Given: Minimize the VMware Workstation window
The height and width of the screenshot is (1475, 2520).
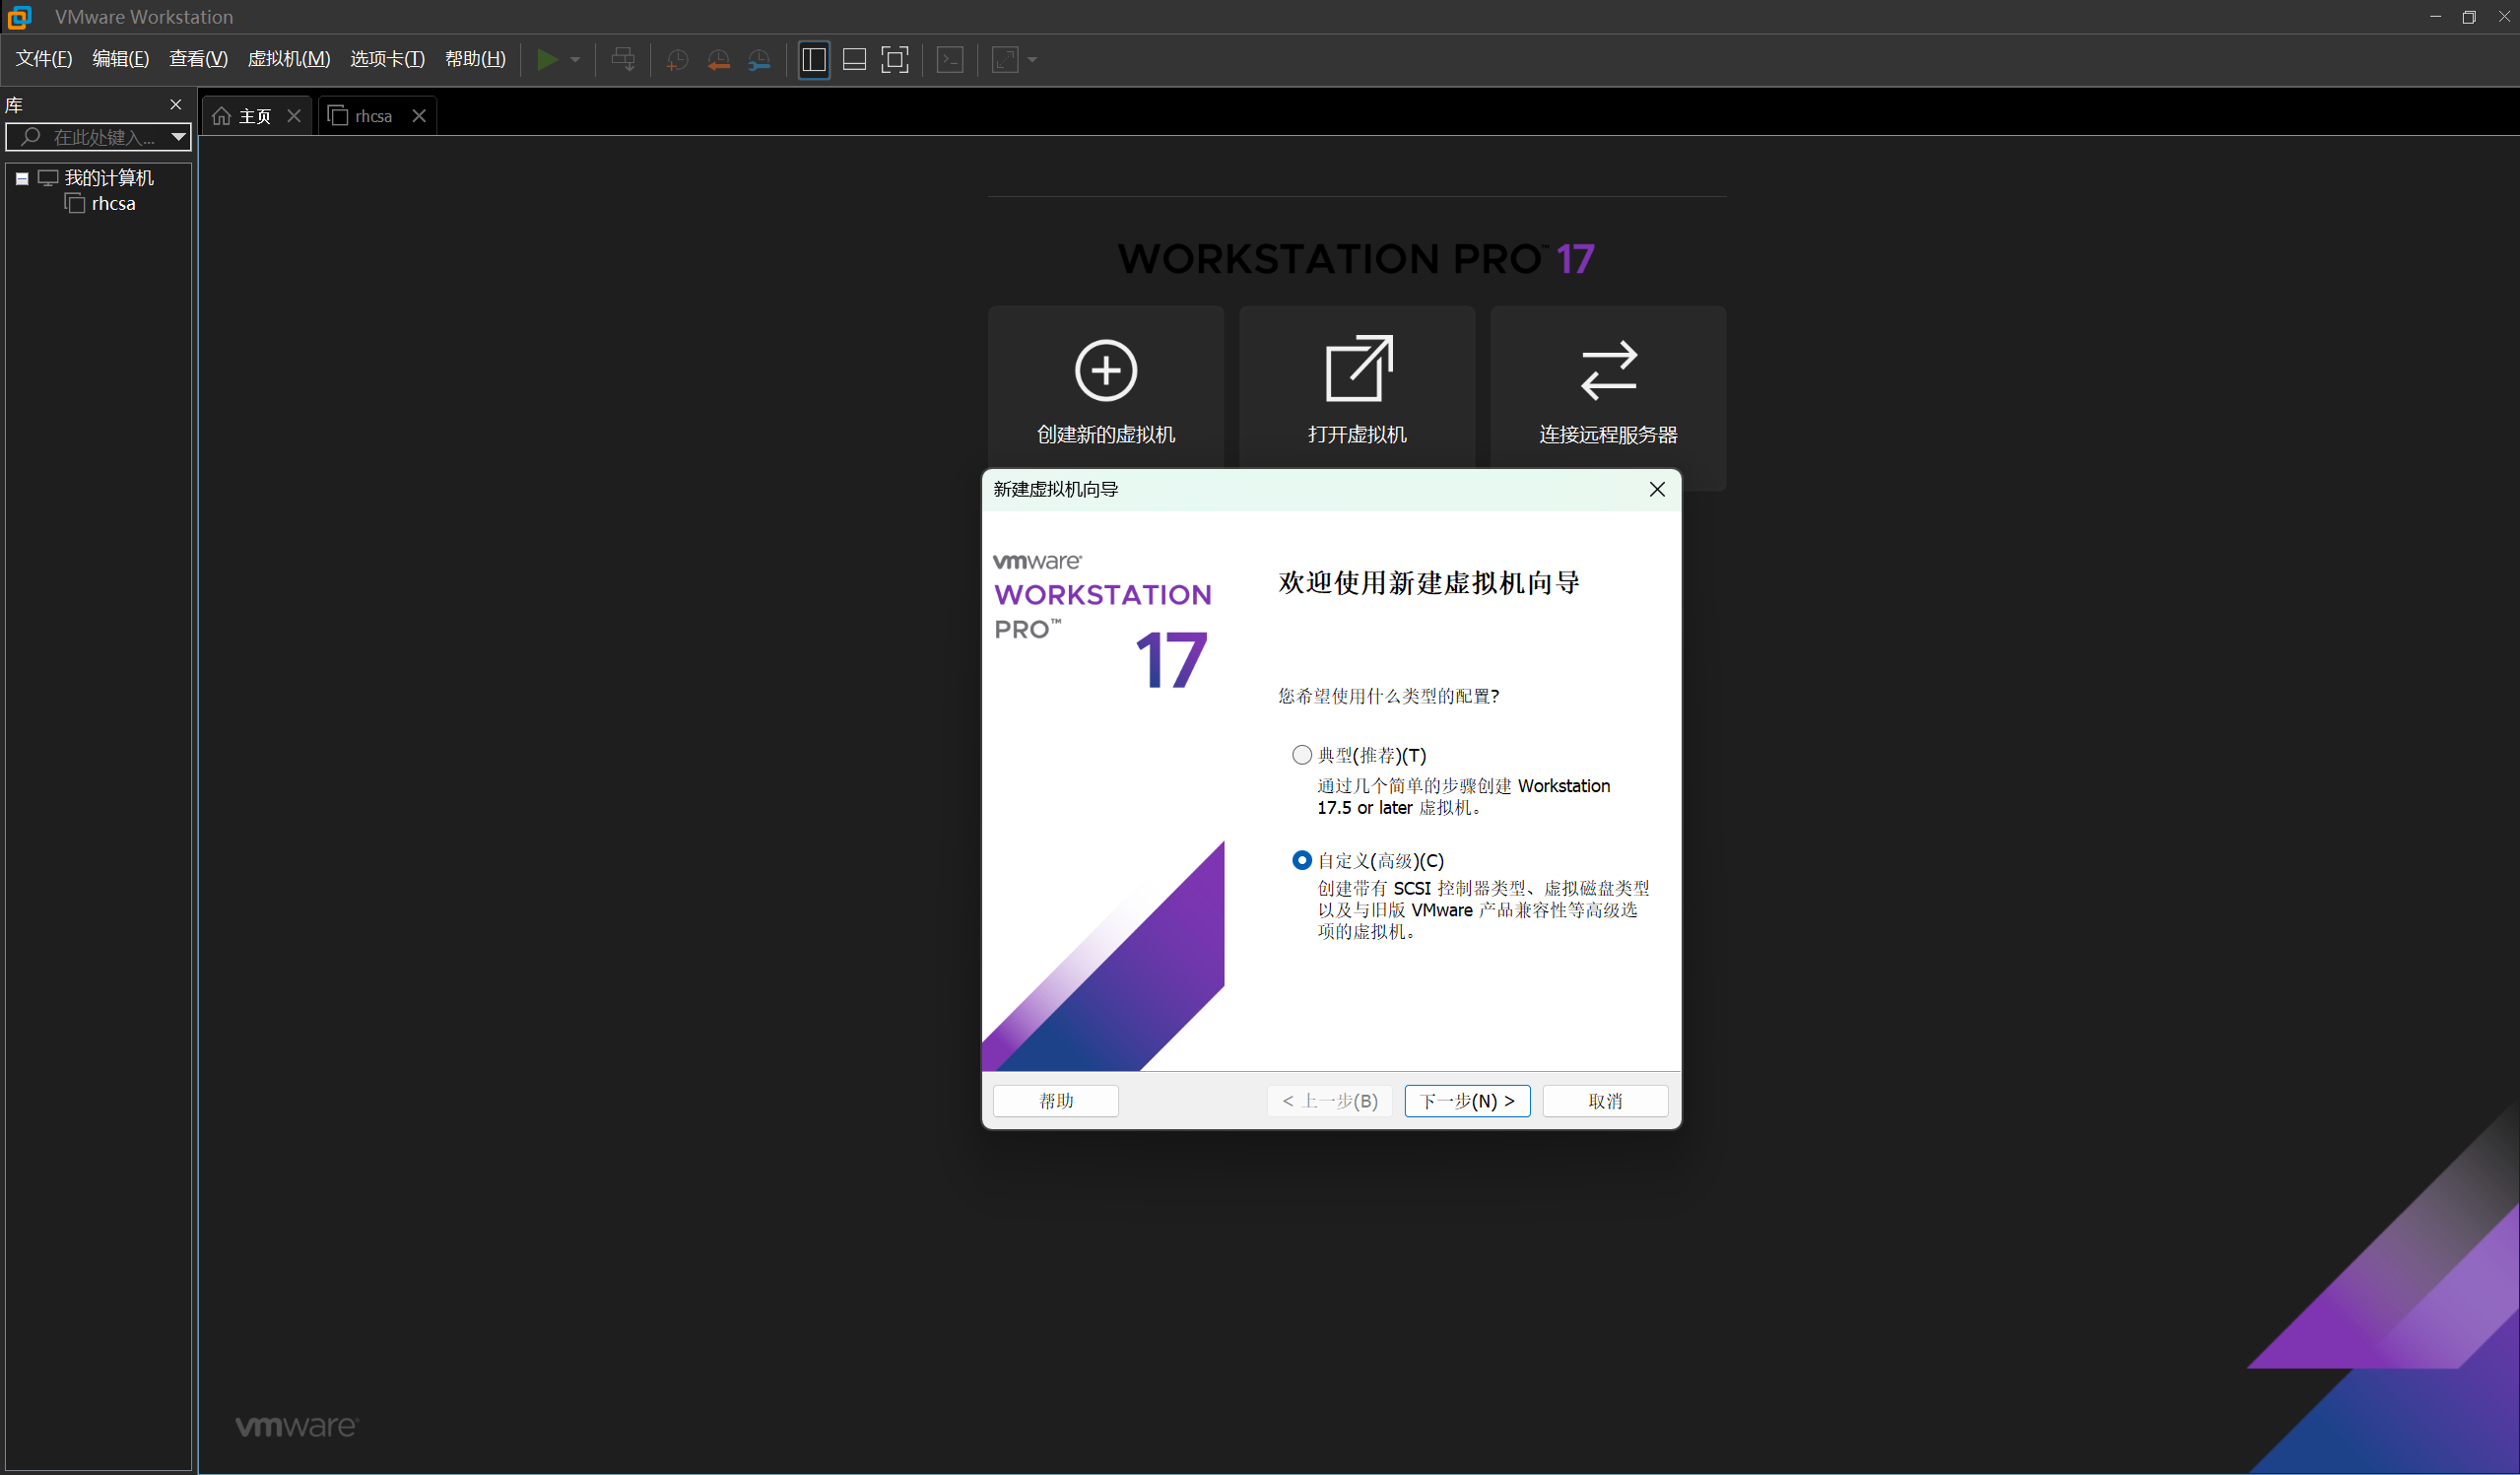Looking at the screenshot, I should (2435, 17).
